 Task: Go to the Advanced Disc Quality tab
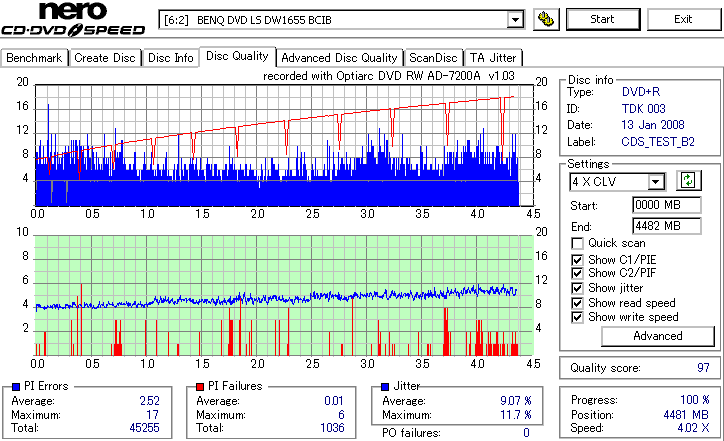click(339, 58)
